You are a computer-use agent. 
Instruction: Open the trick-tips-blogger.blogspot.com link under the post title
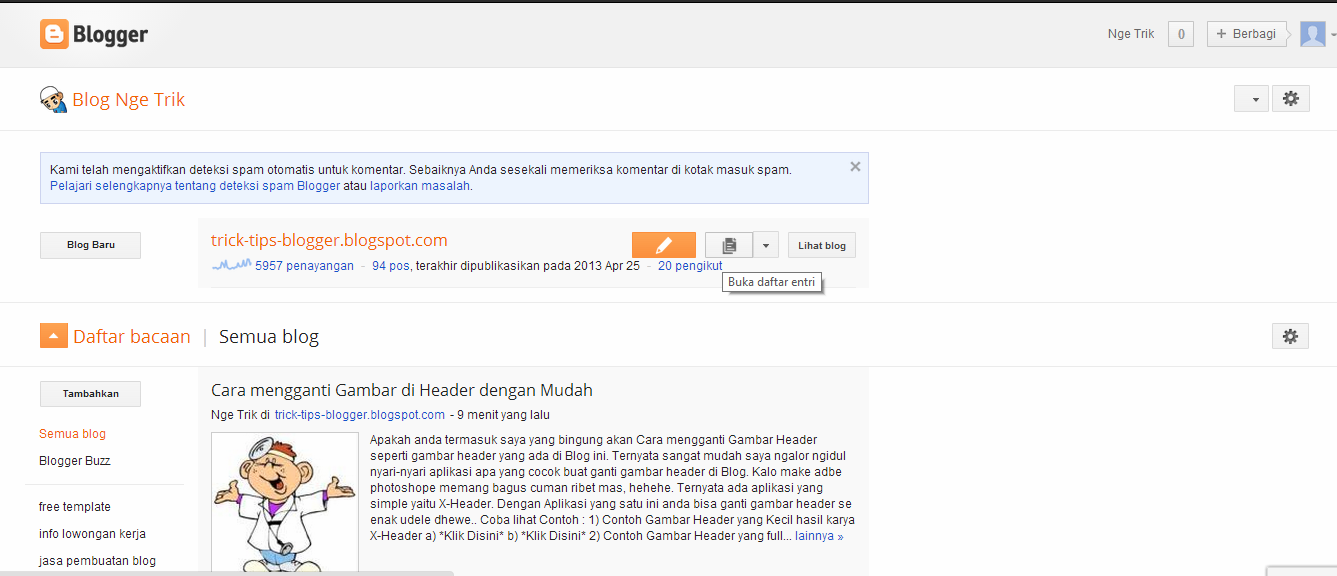(360, 415)
